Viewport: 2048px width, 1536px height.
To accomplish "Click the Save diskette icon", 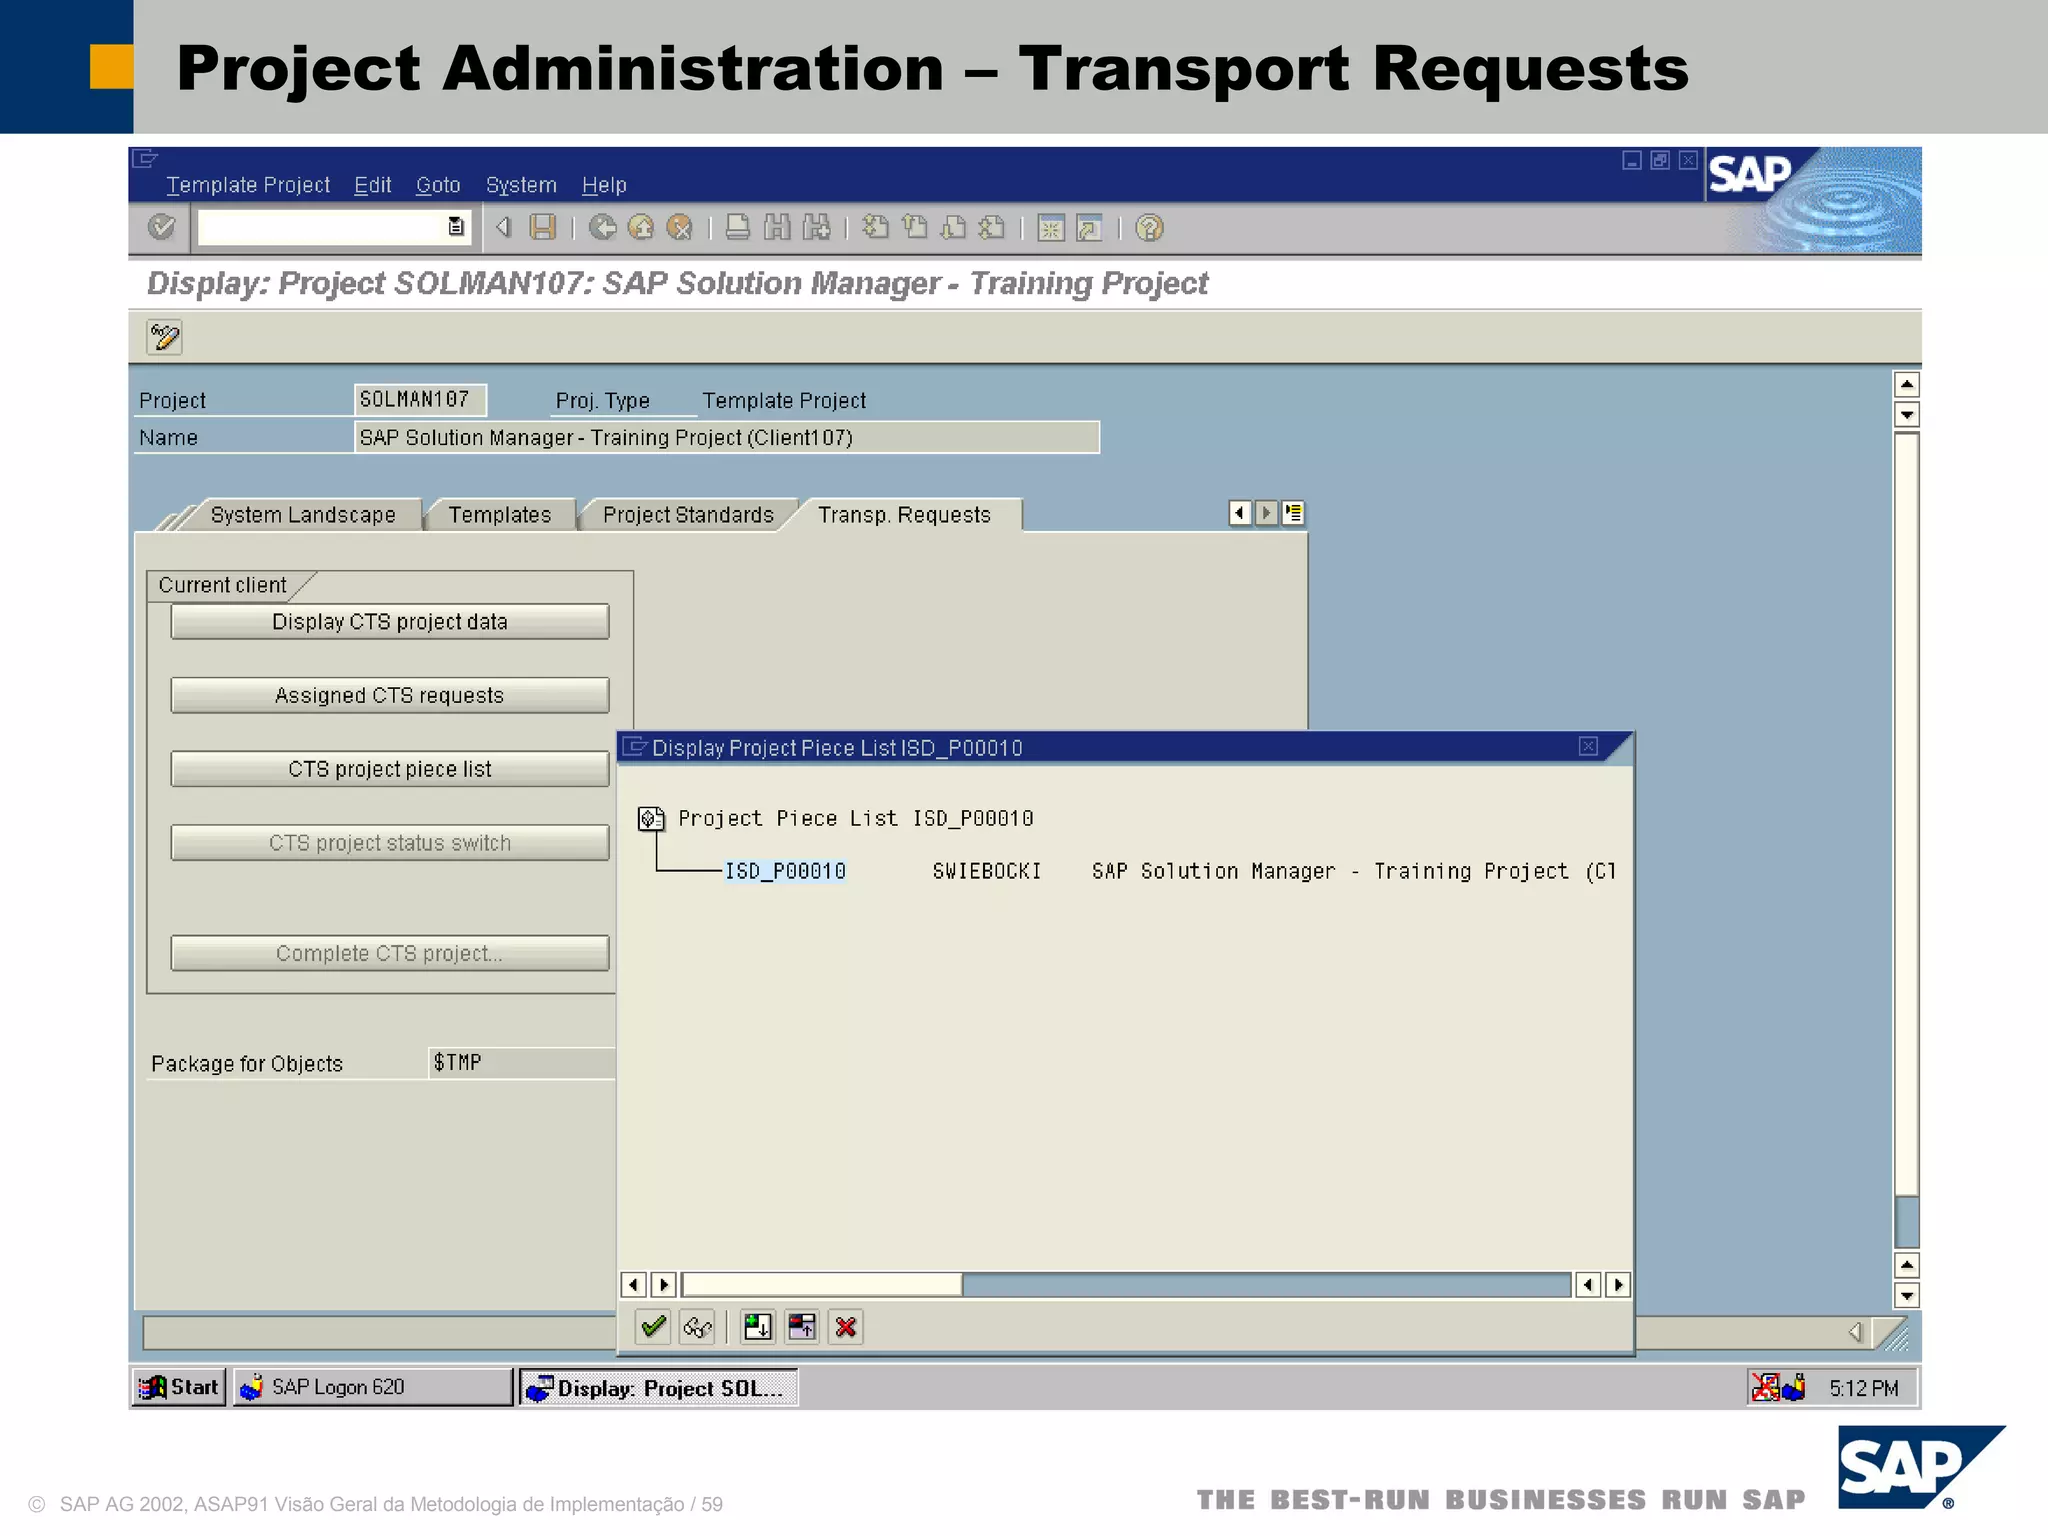I will pyautogui.click(x=542, y=228).
